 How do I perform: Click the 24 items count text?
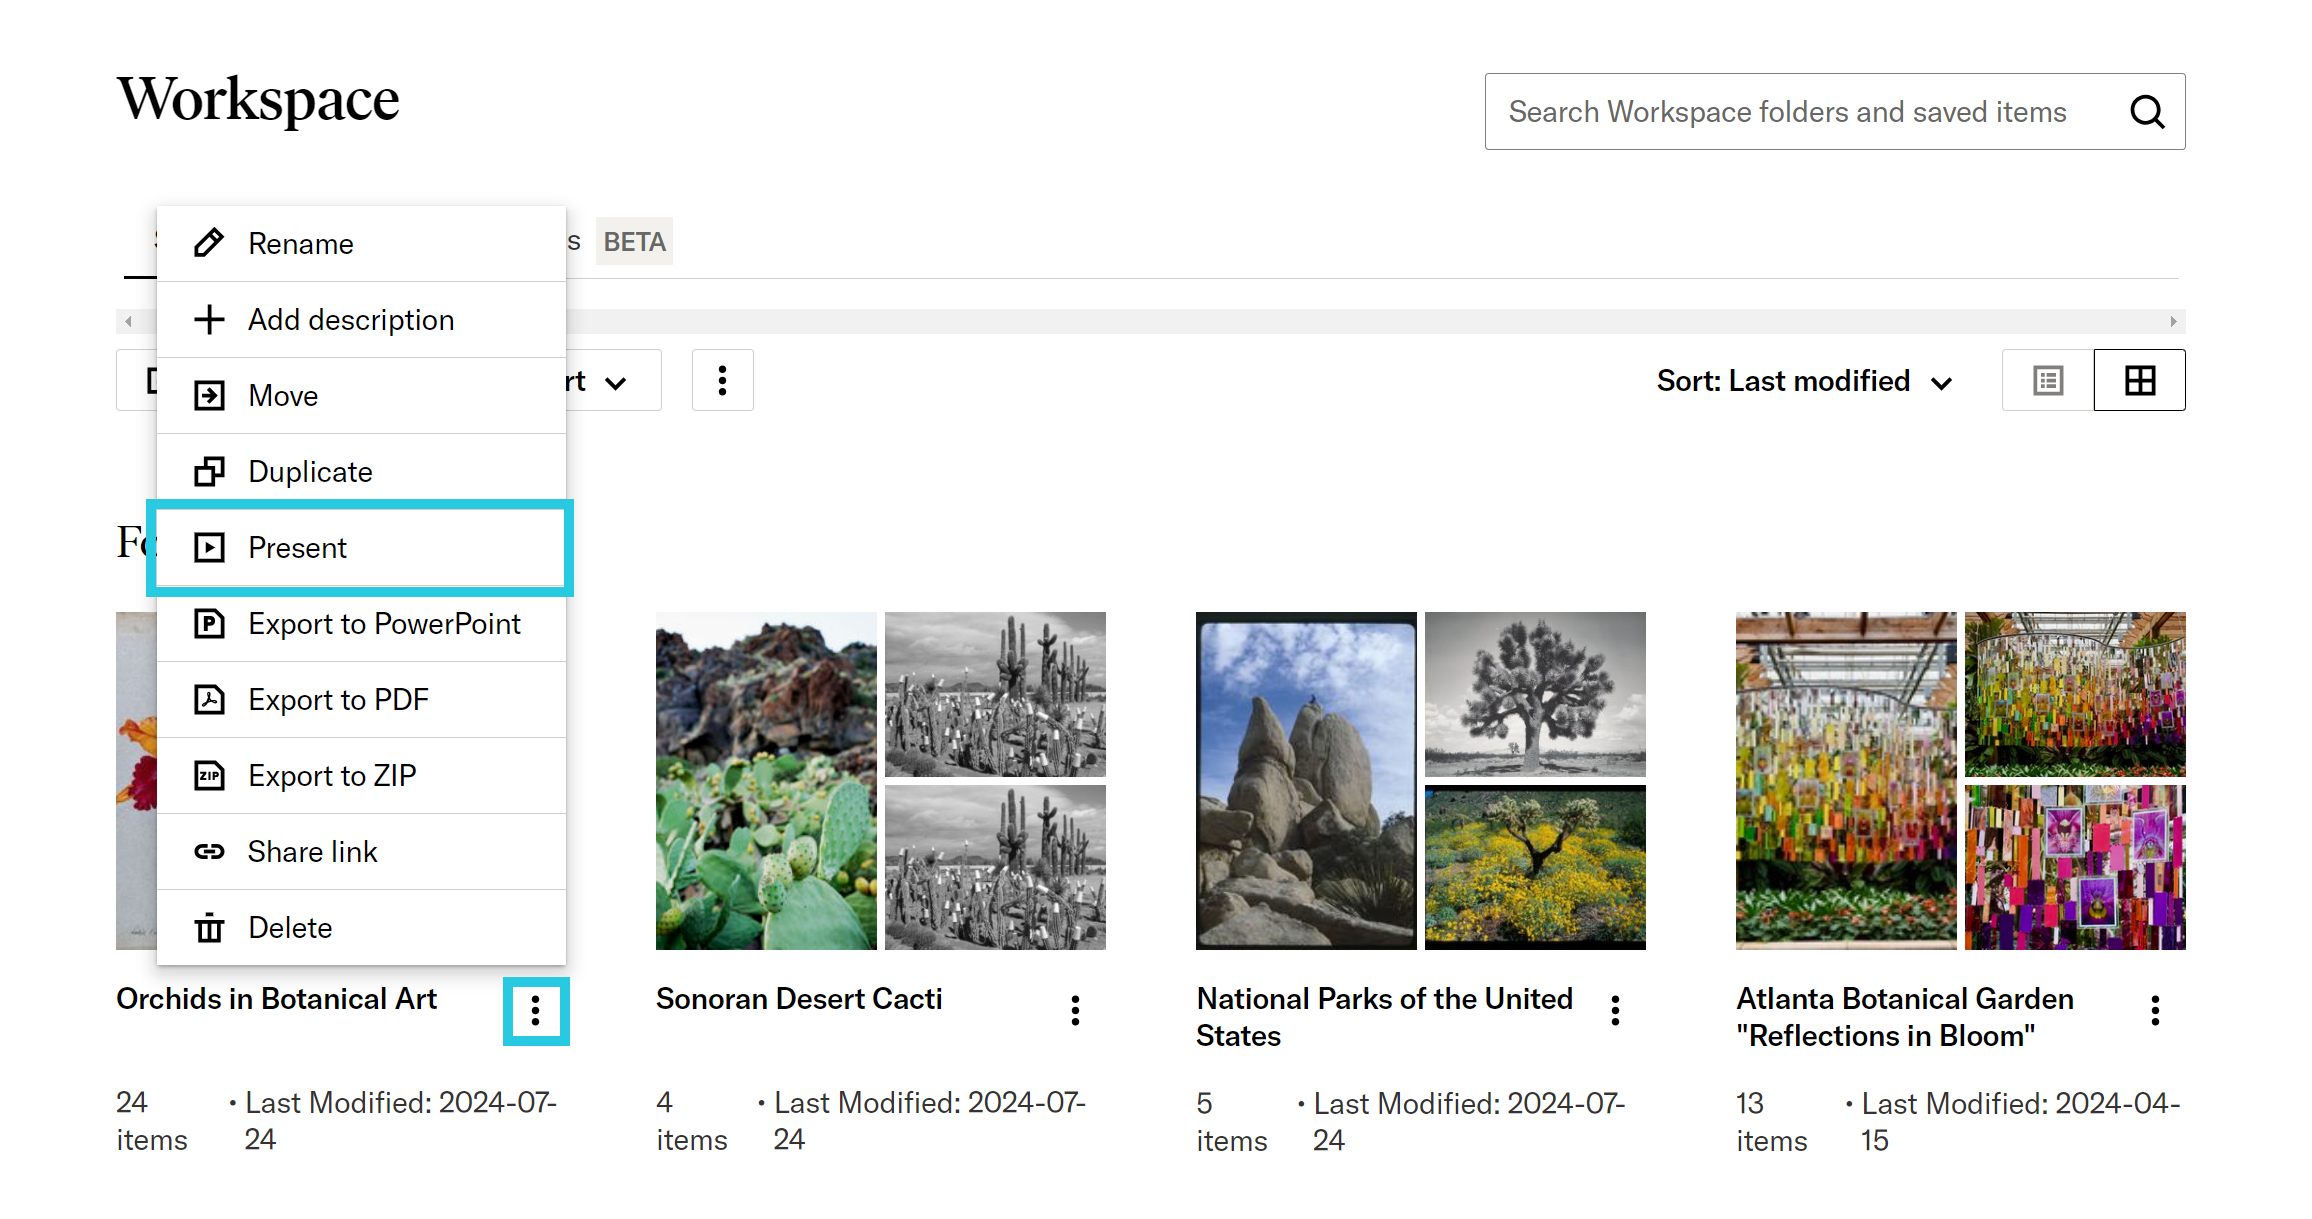(151, 1122)
